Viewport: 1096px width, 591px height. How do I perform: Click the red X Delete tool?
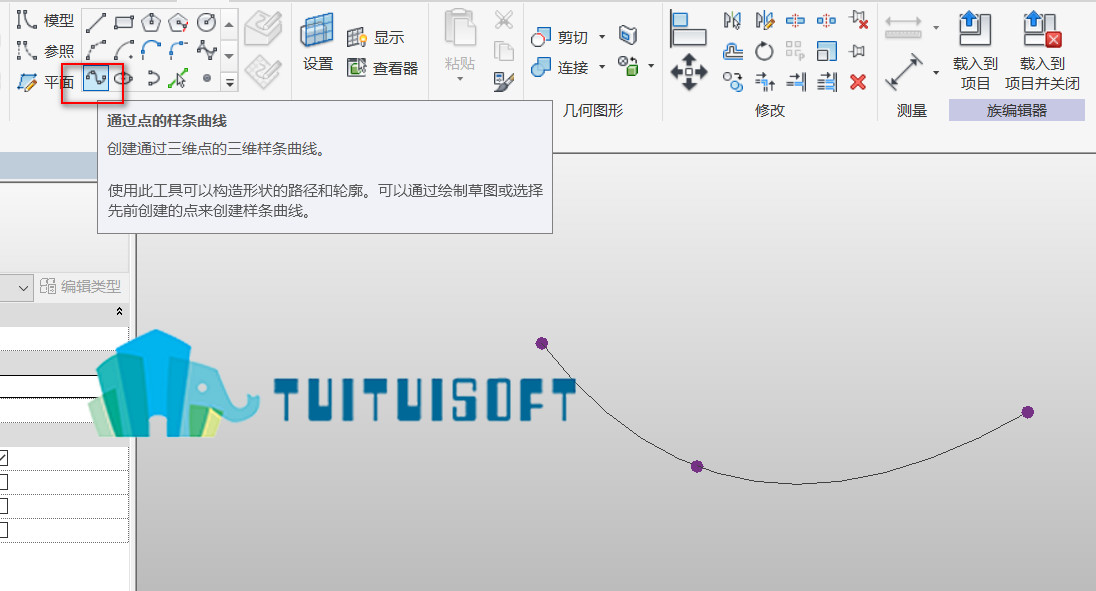[x=858, y=82]
